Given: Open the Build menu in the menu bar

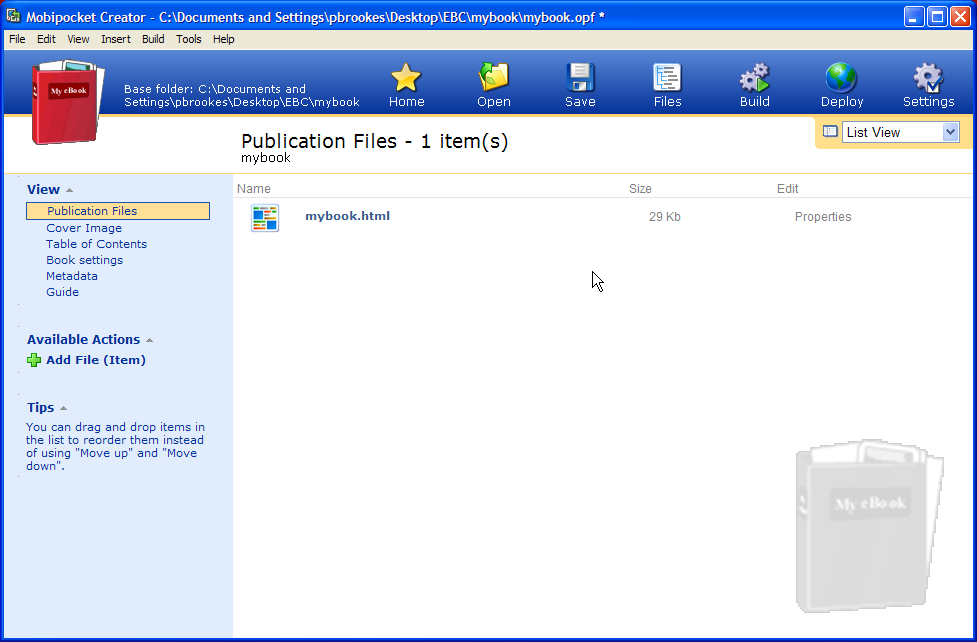Looking at the screenshot, I should [153, 39].
